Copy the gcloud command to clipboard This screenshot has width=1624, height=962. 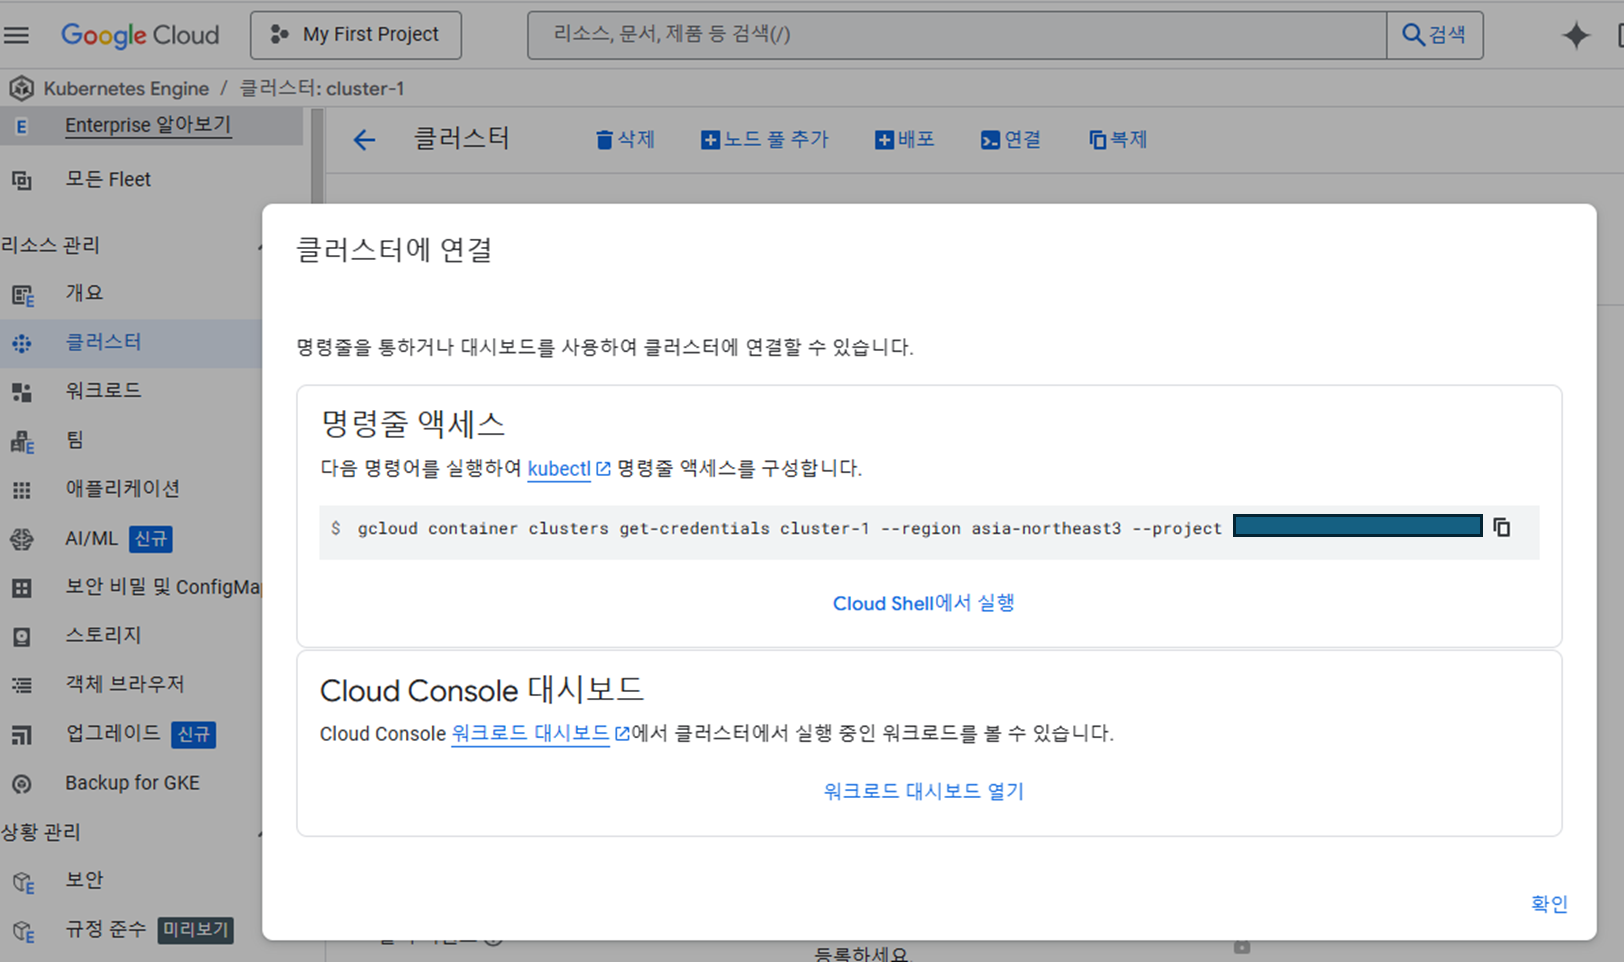(x=1501, y=527)
